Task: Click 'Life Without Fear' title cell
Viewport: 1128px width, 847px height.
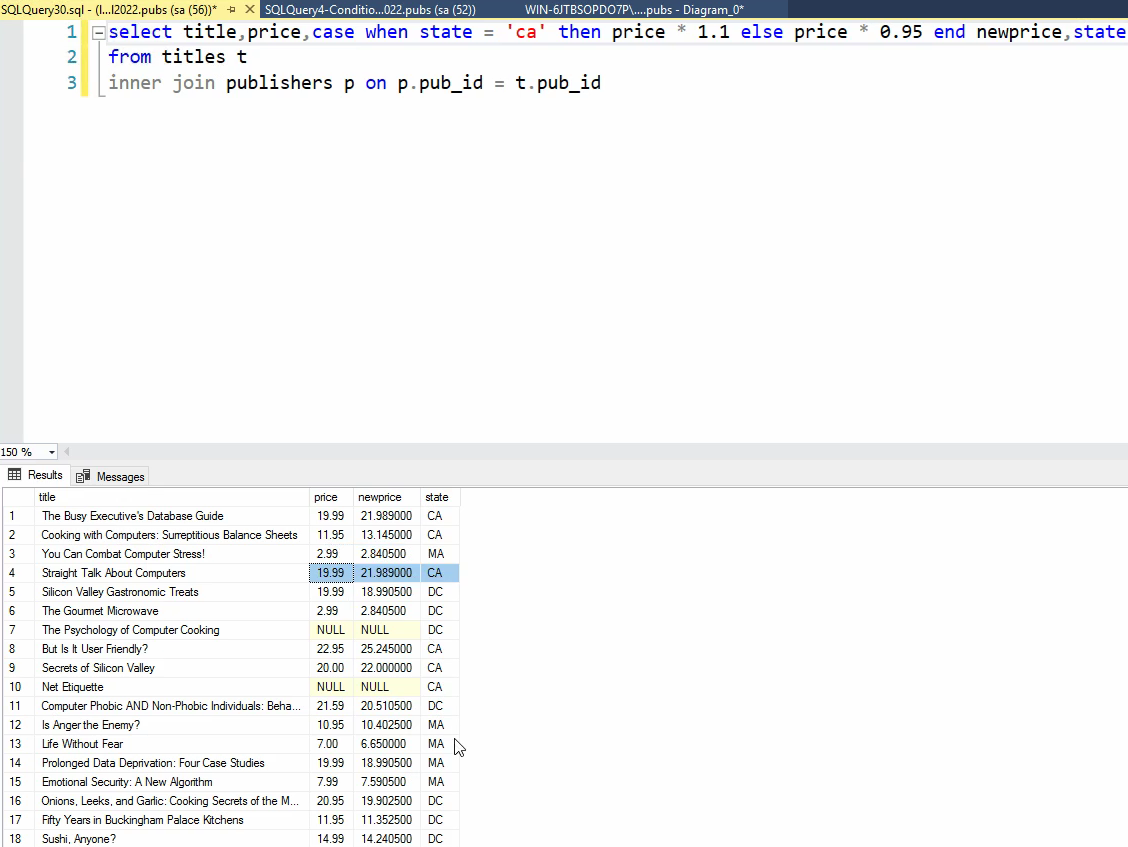Action: (172, 744)
